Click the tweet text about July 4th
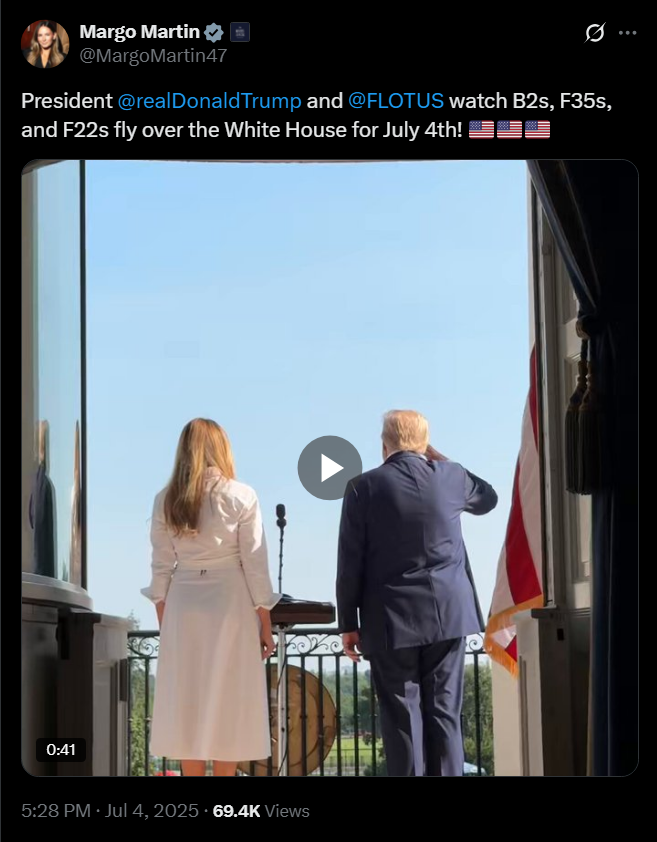This screenshot has width=657, height=842. pos(316,115)
